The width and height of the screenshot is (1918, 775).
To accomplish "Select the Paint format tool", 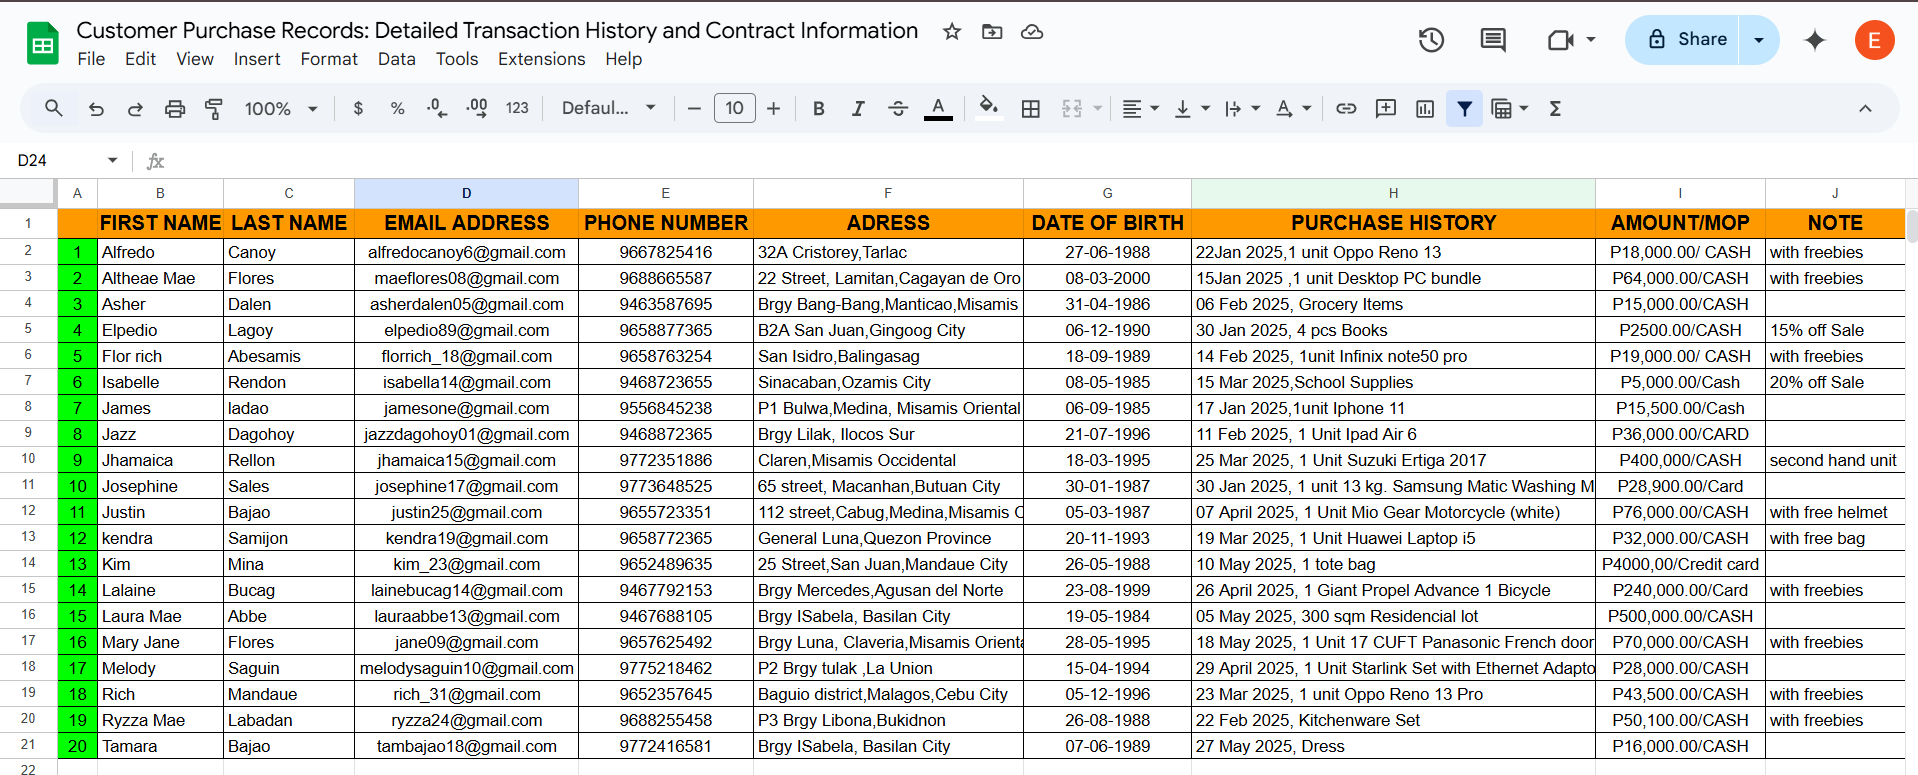I will pyautogui.click(x=214, y=109).
